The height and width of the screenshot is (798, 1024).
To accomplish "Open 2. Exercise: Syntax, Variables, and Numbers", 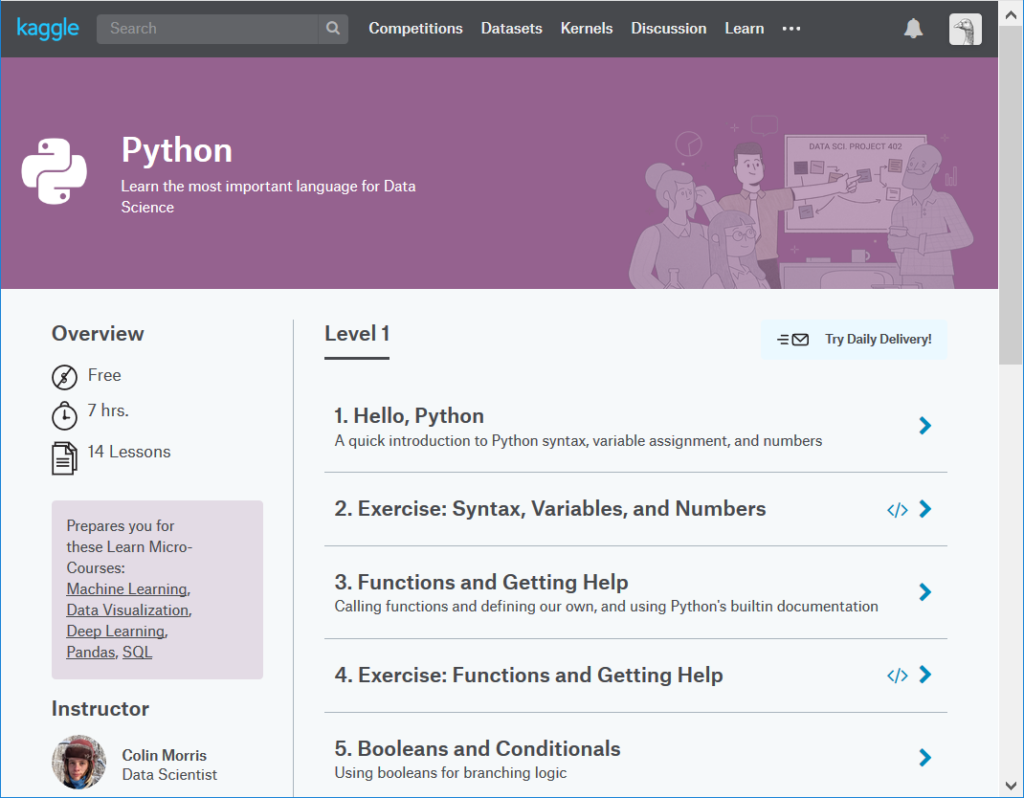I will 550,509.
